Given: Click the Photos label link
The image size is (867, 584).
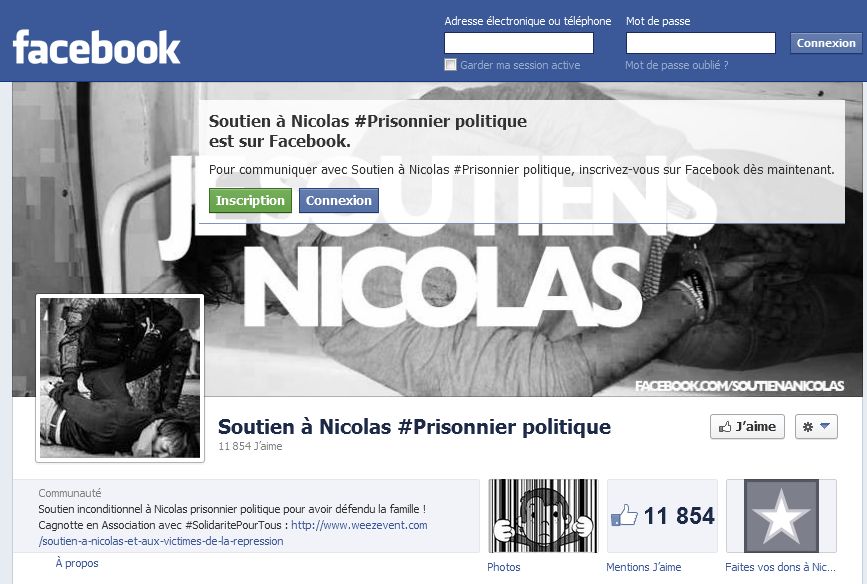Looking at the screenshot, I should point(504,567).
